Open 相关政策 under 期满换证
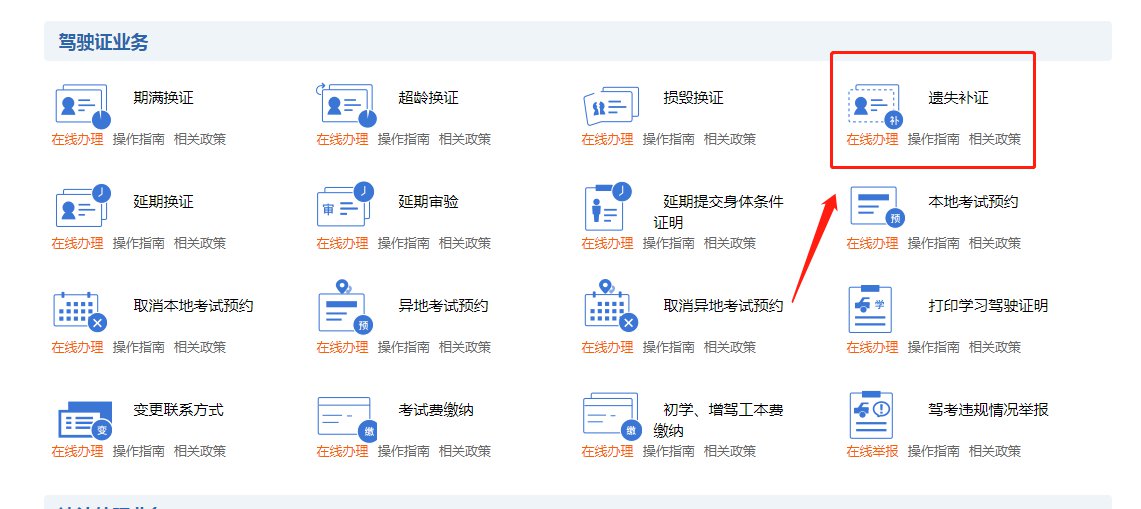This screenshot has height=509, width=1141. pyautogui.click(x=199, y=139)
